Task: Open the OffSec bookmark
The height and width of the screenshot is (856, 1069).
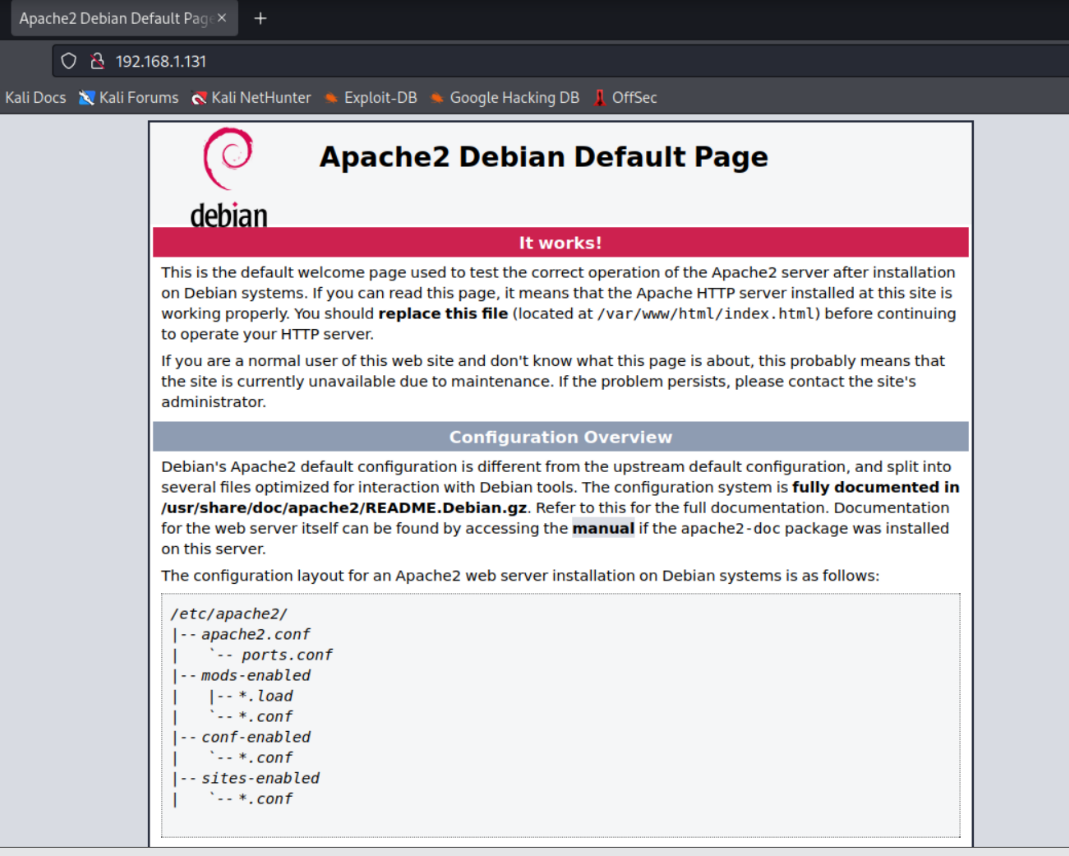Action: 625,97
